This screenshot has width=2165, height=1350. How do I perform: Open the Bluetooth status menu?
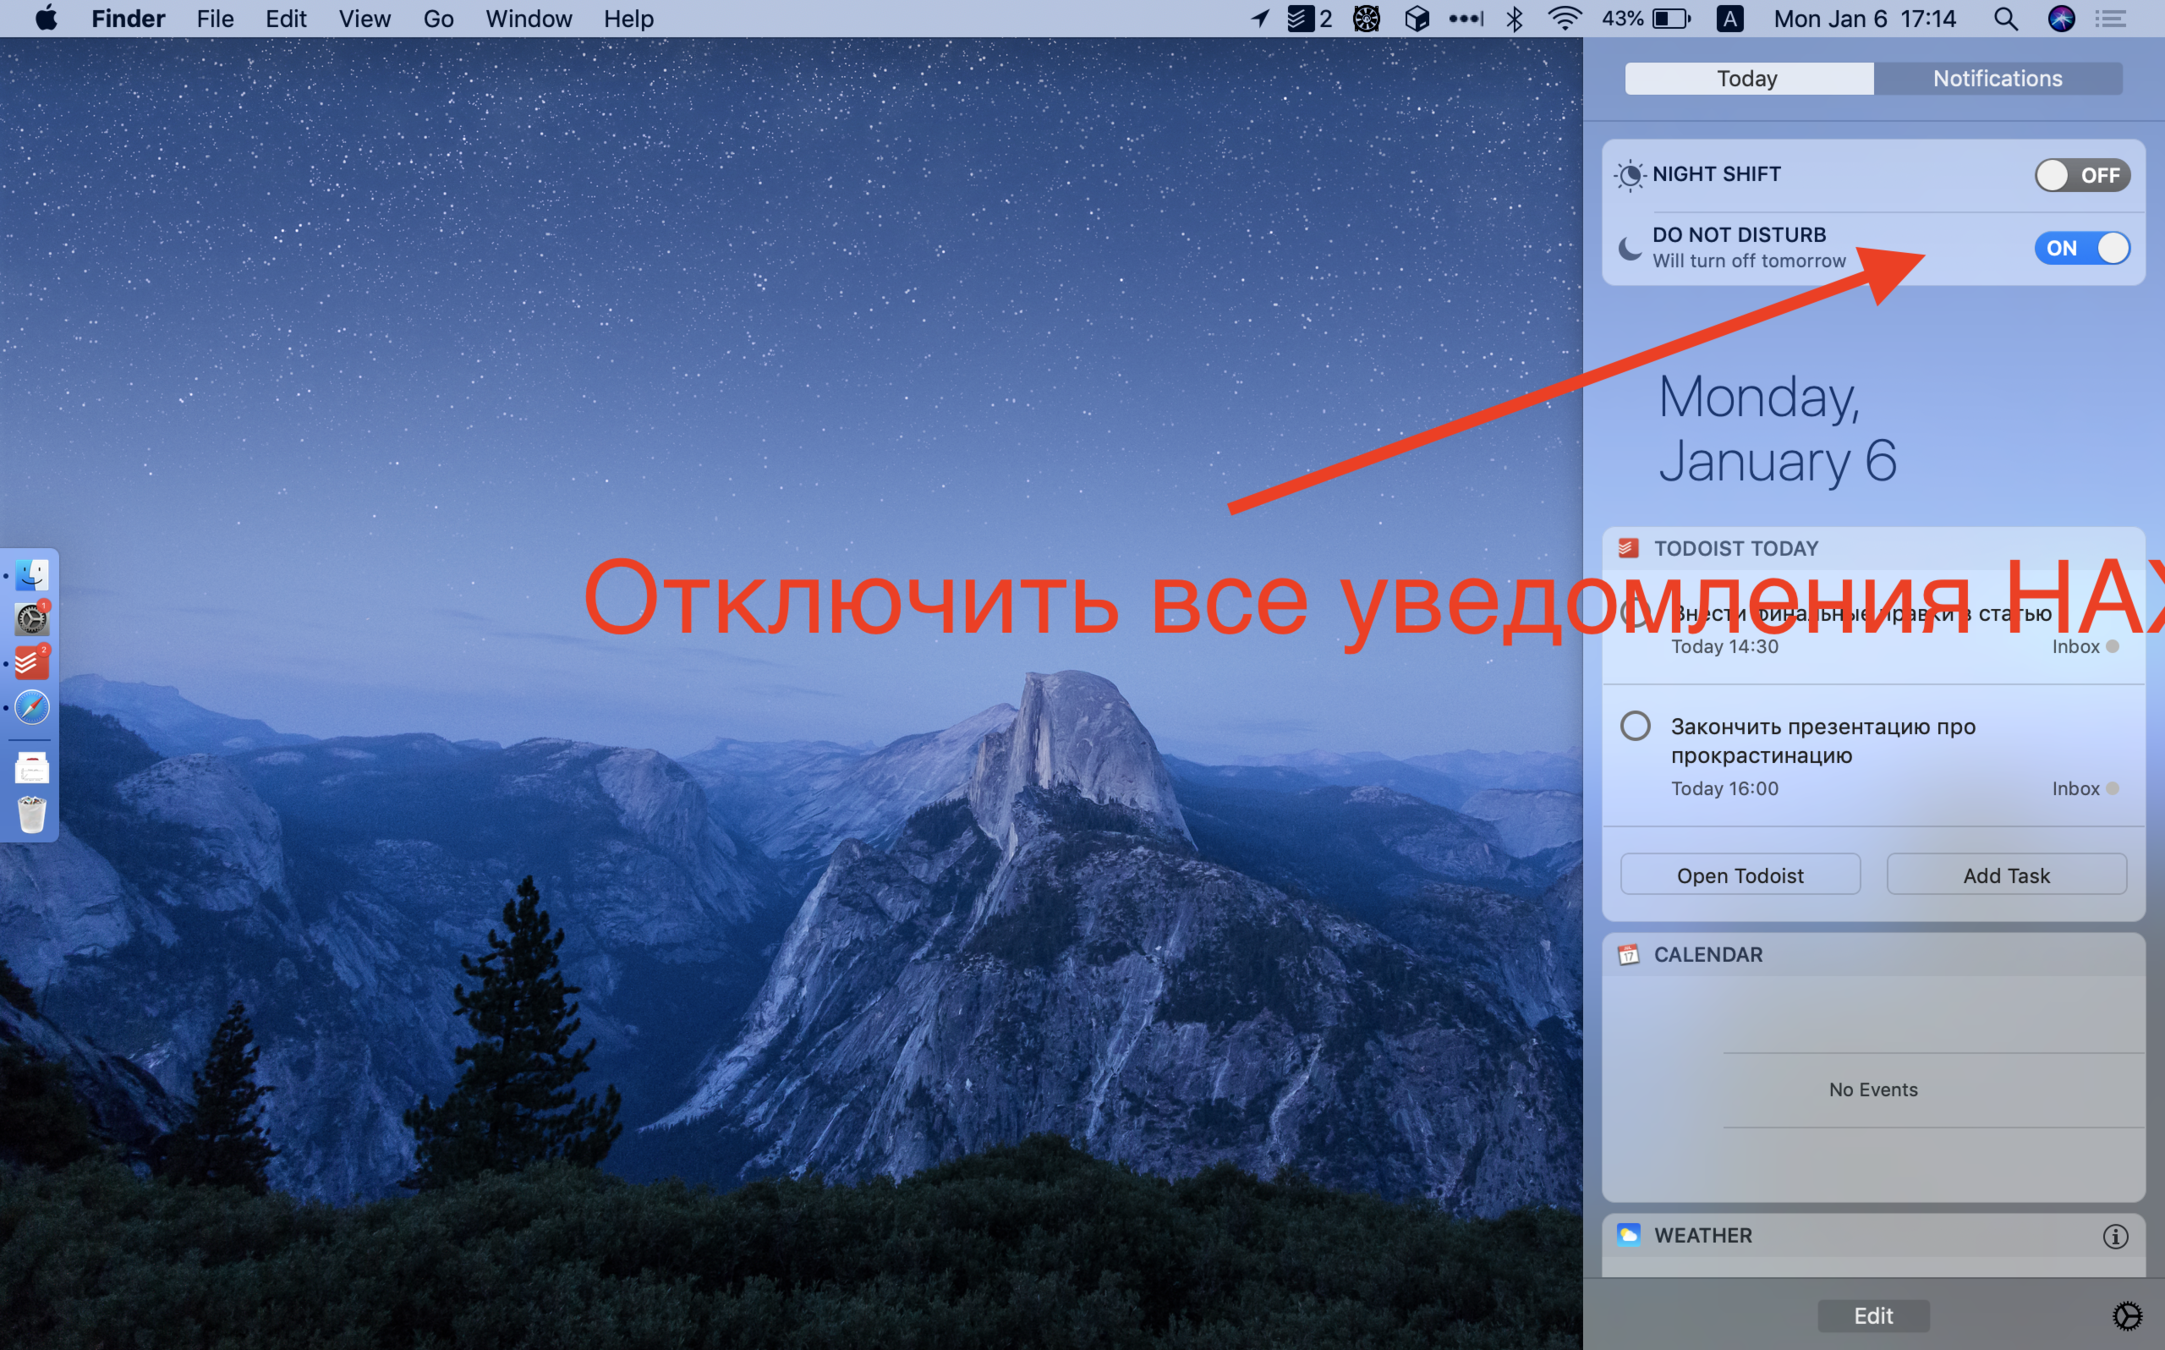(1514, 19)
